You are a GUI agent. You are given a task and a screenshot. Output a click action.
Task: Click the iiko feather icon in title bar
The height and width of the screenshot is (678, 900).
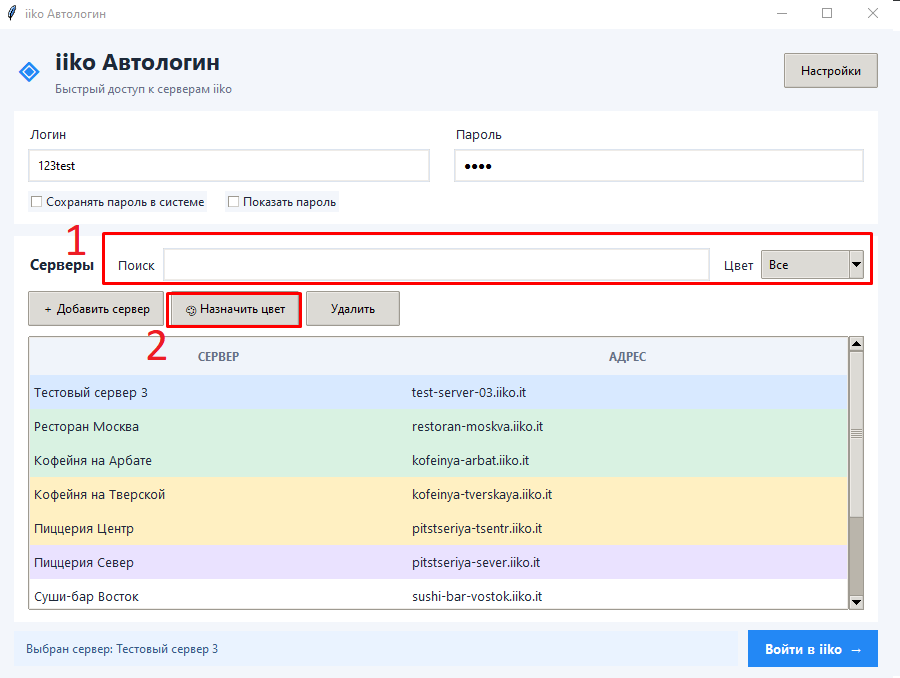[x=12, y=13]
